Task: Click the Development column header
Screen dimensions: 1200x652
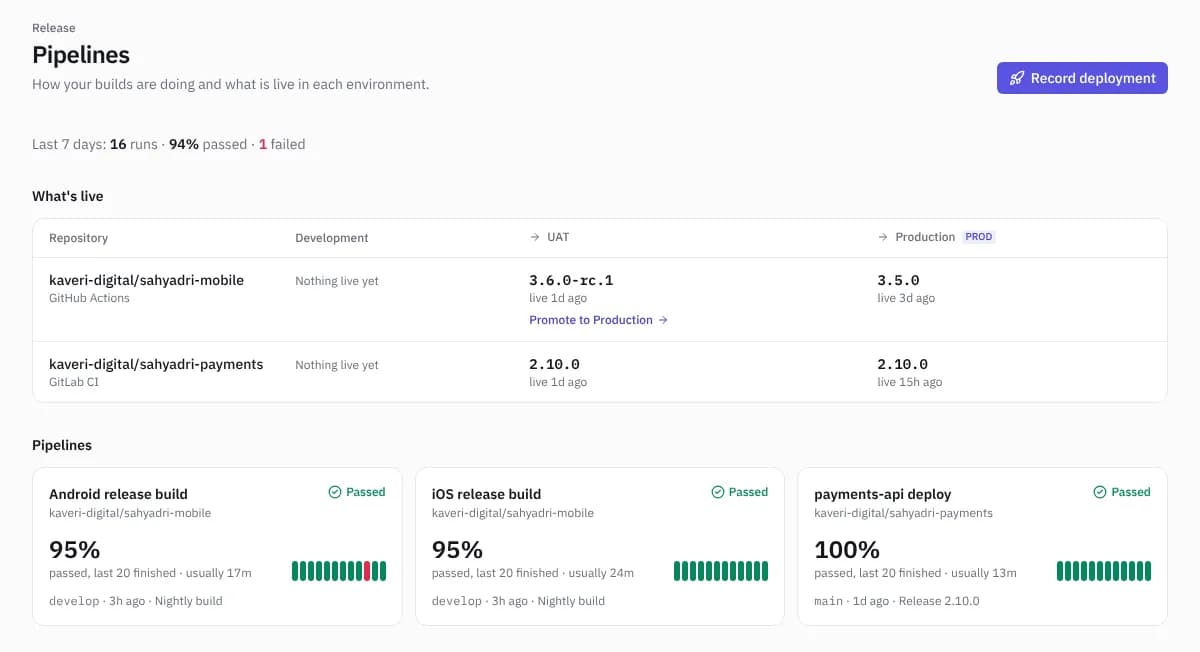Action: 332,238
